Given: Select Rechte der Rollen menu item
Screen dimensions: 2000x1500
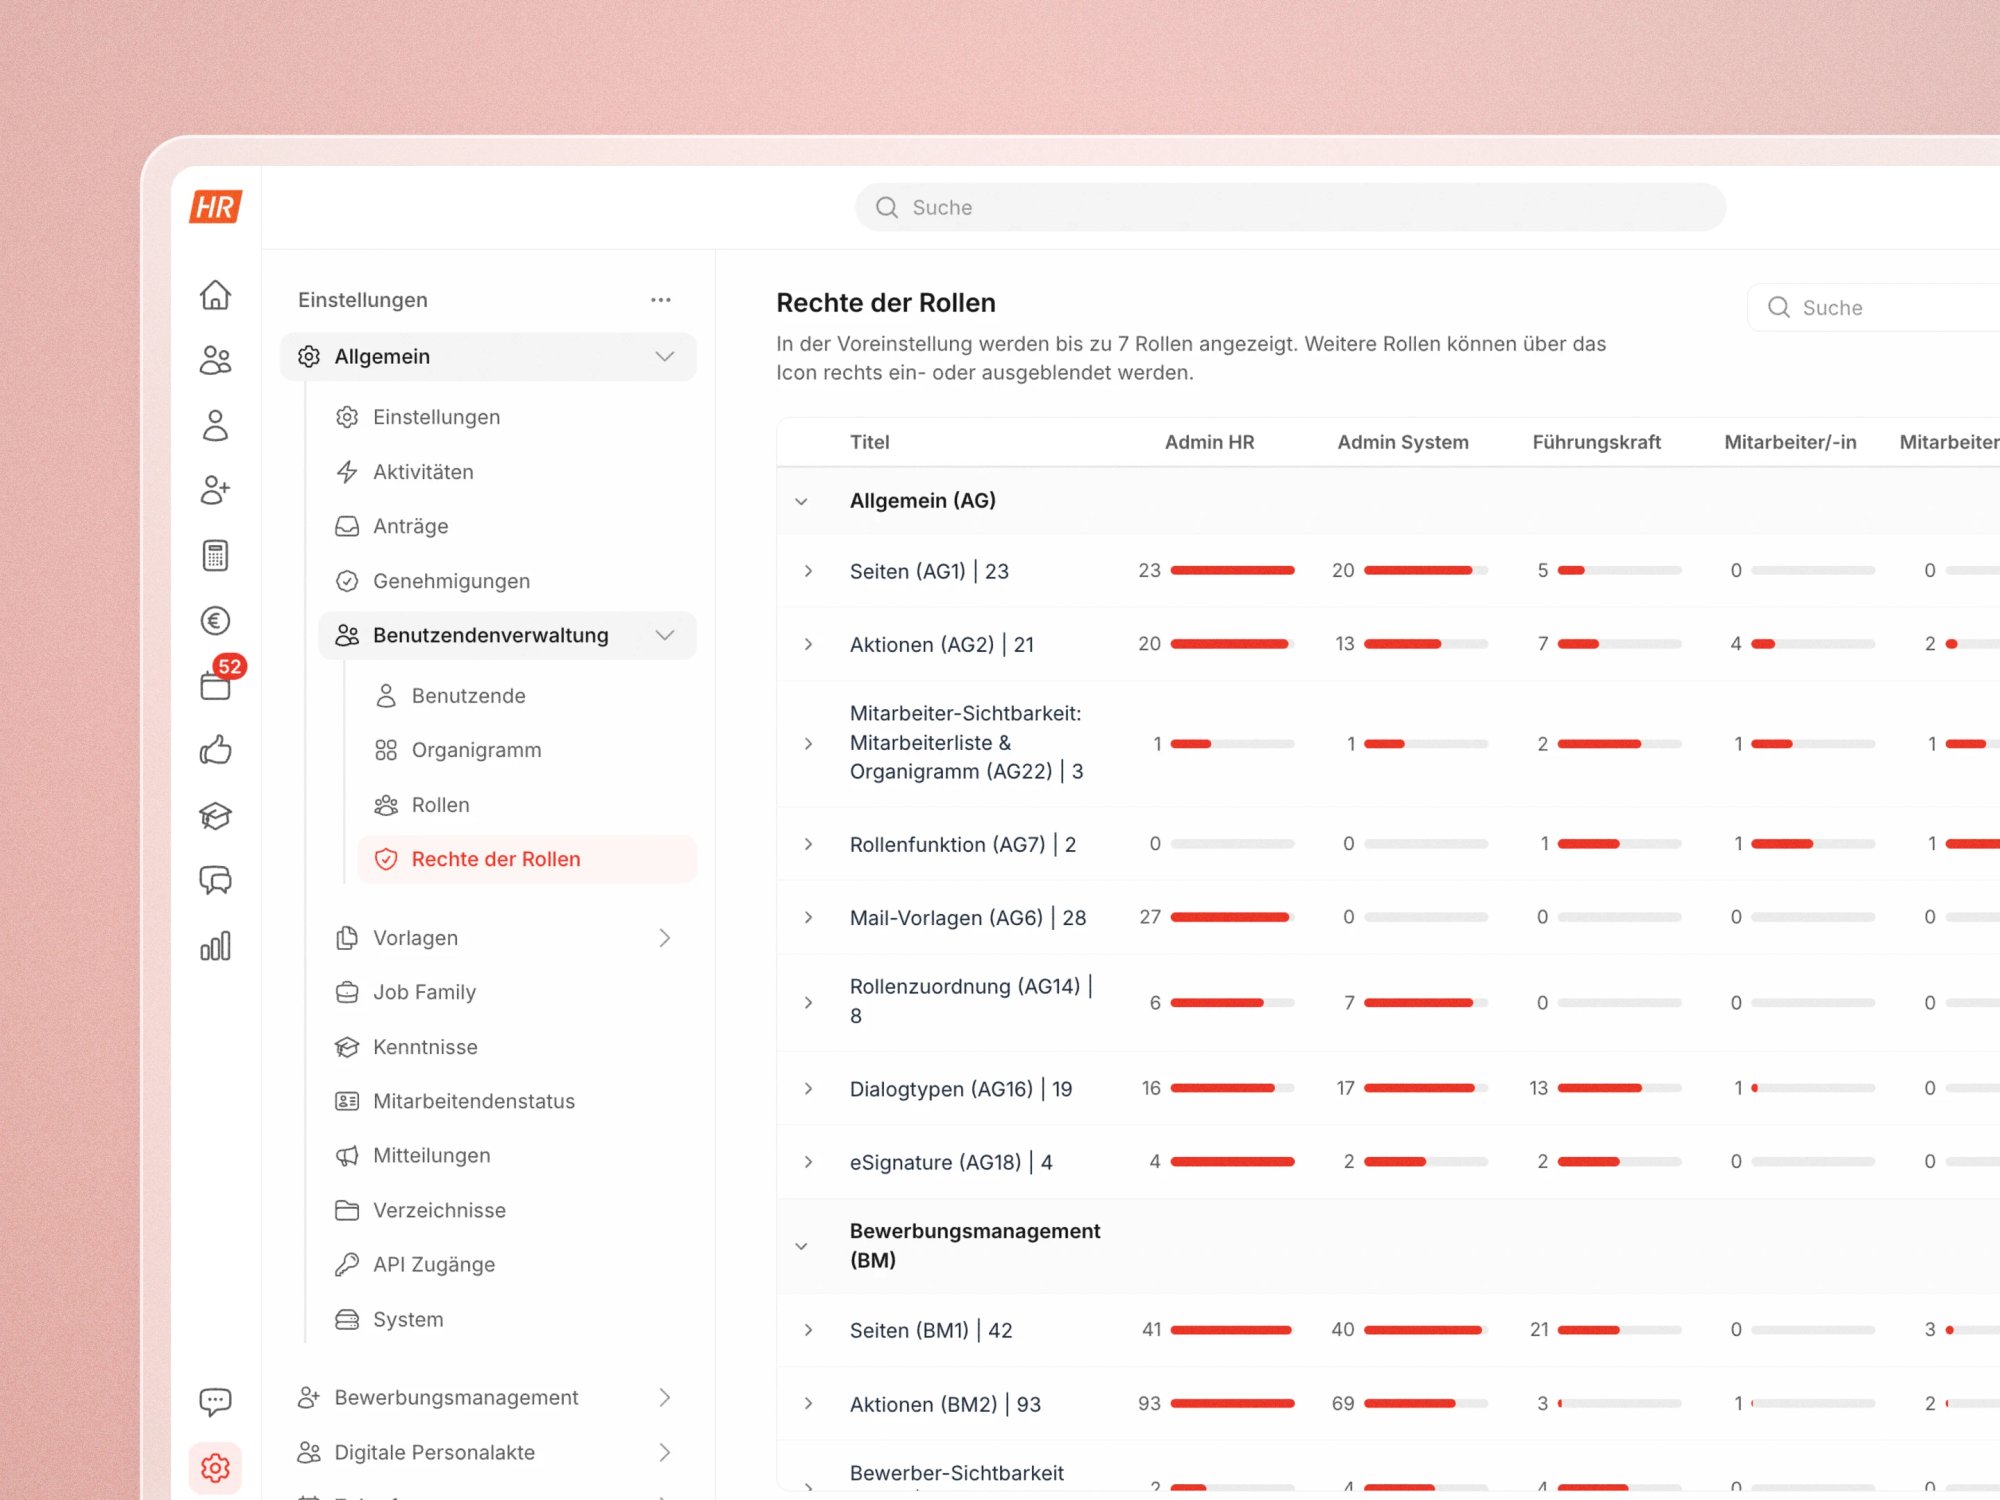Looking at the screenshot, I should click(x=527, y=859).
